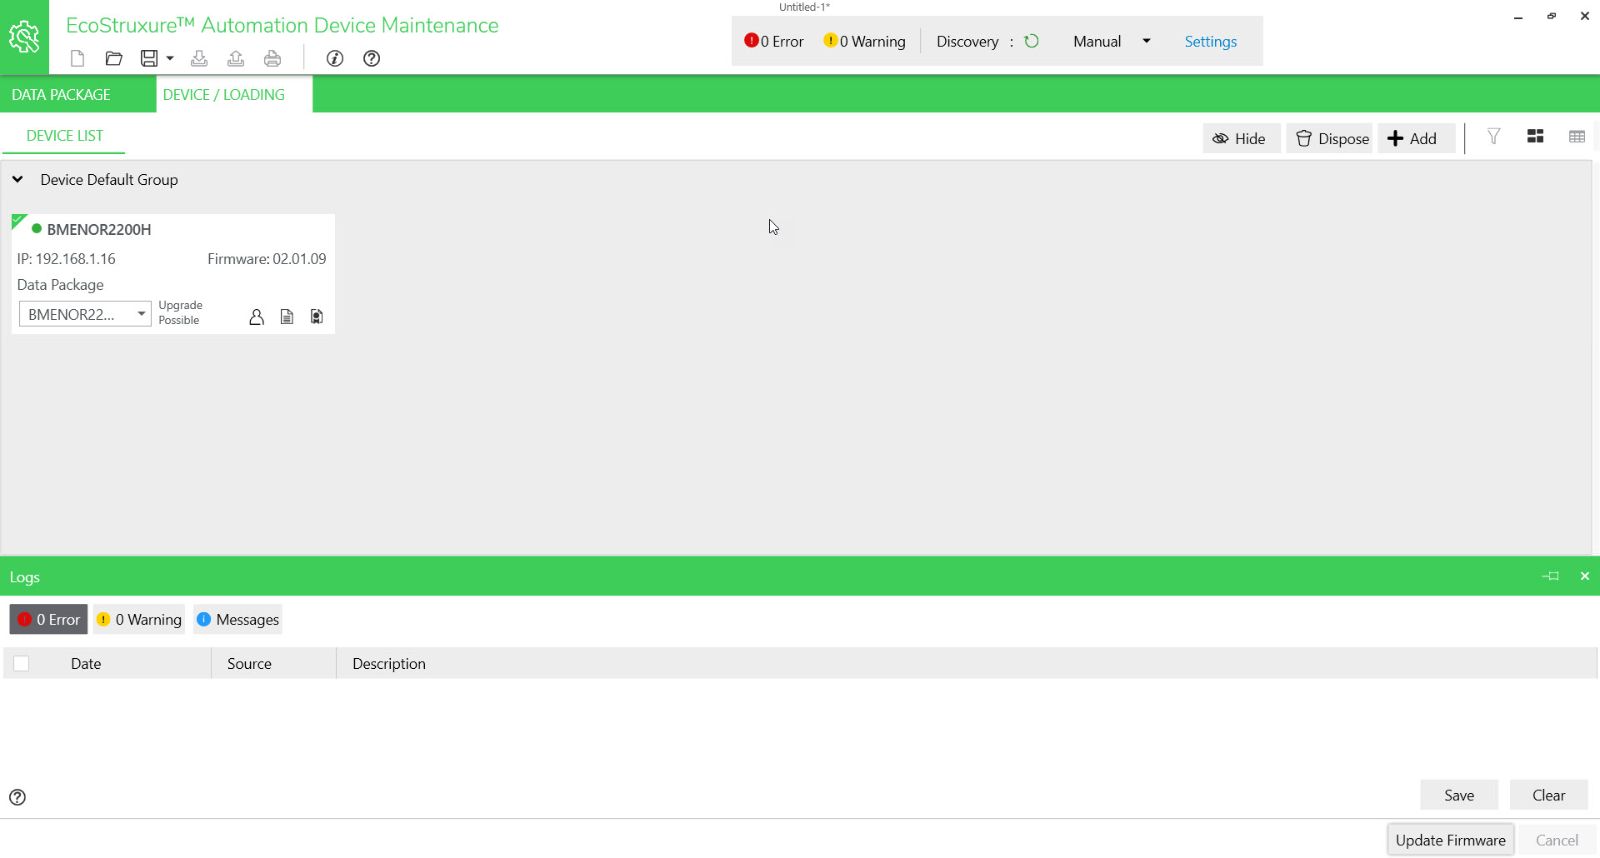Sort logs by Description column

pyautogui.click(x=389, y=663)
